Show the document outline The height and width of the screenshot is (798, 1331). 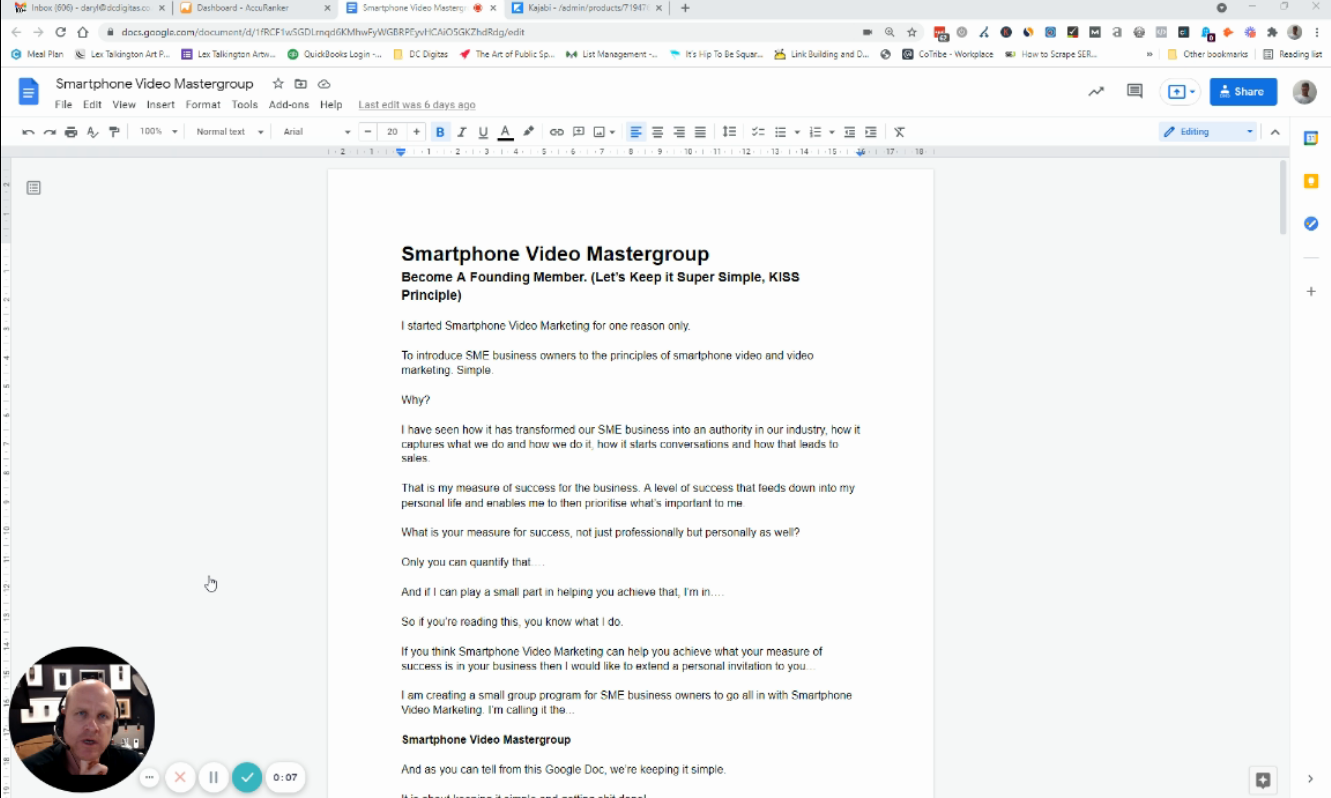(34, 188)
